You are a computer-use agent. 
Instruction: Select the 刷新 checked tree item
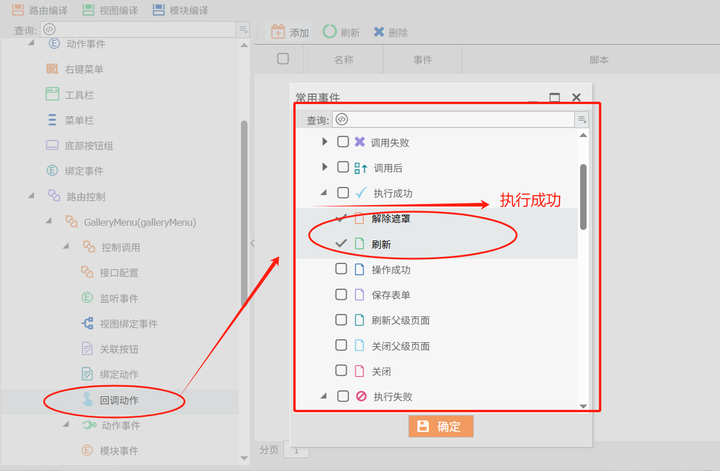click(x=382, y=244)
